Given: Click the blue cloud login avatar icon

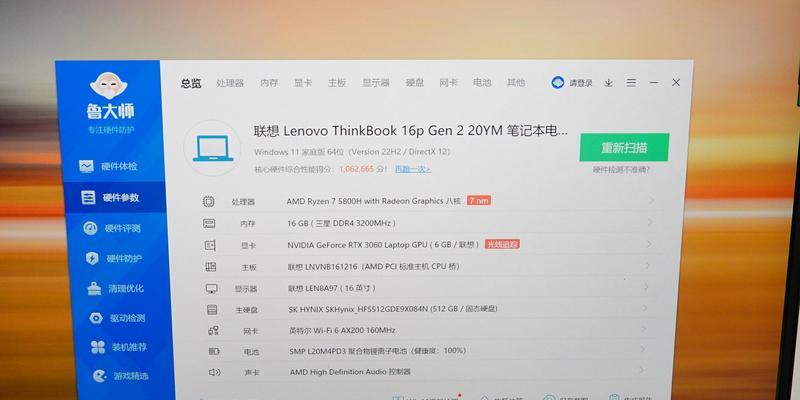Looking at the screenshot, I should (x=558, y=83).
